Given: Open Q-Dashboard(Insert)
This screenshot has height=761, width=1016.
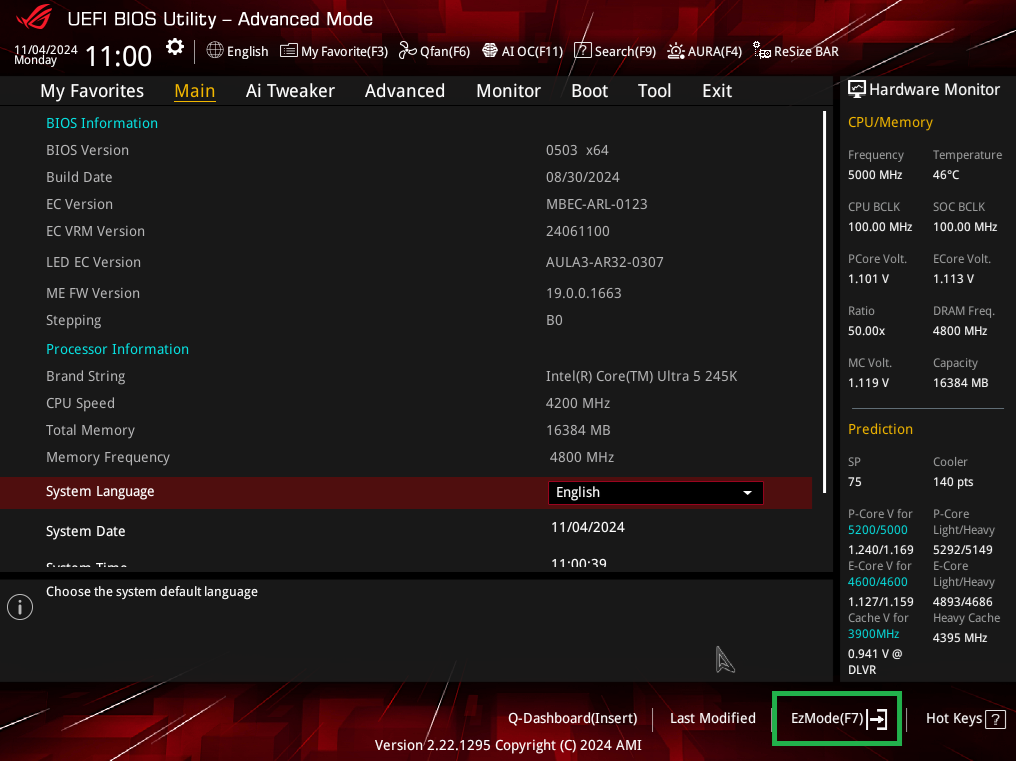Looking at the screenshot, I should coord(572,718).
